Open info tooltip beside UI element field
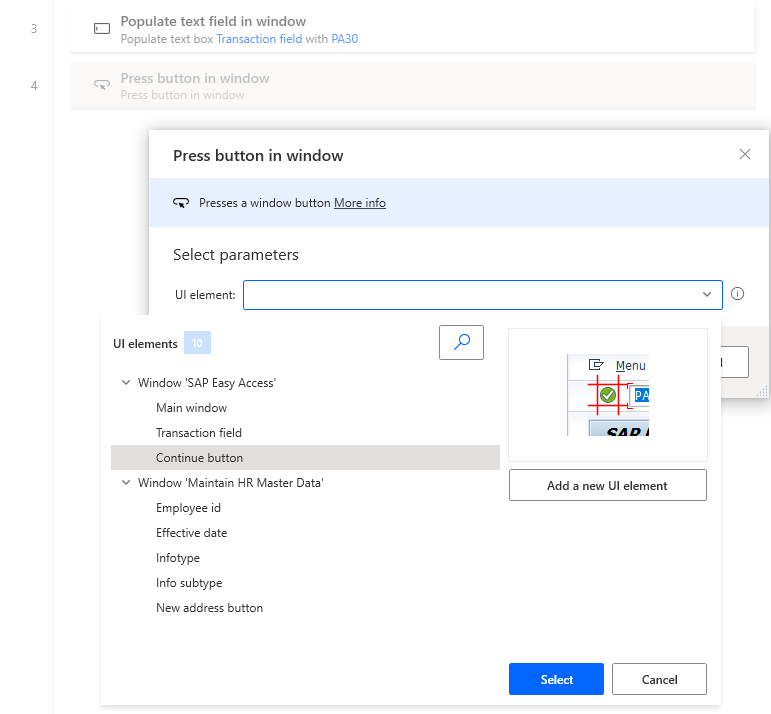This screenshot has width=771, height=714. coord(737,294)
